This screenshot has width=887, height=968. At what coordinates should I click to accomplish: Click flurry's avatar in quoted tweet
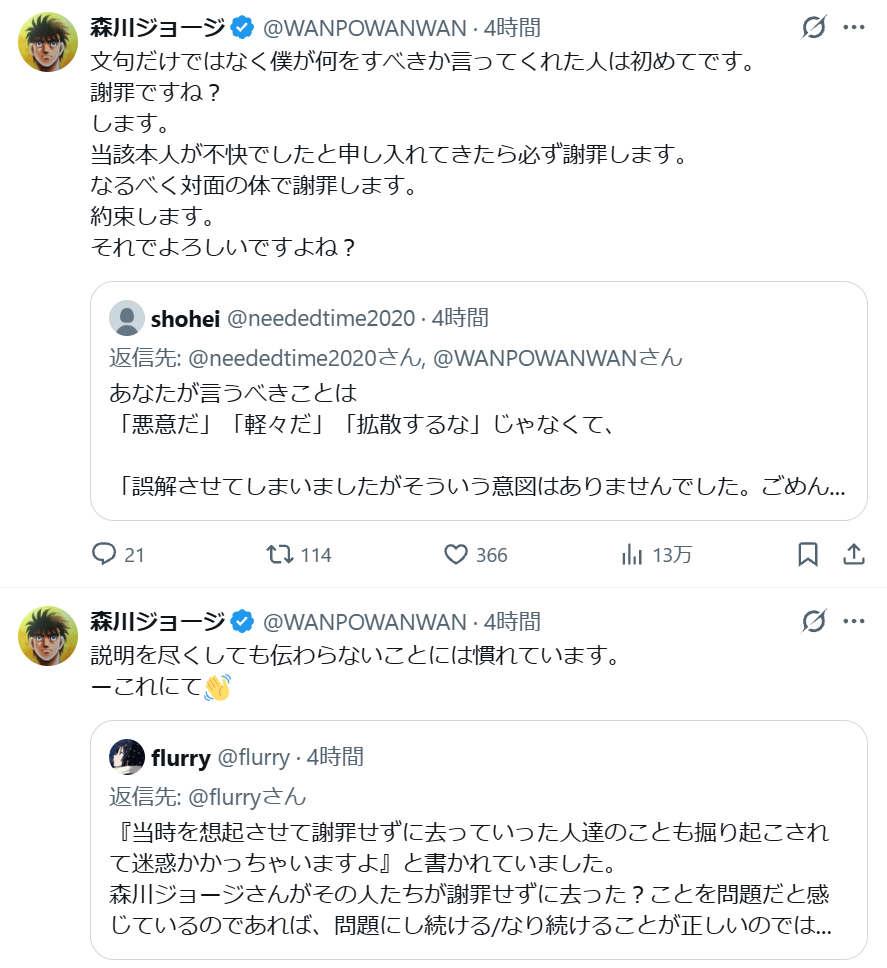[x=127, y=757]
